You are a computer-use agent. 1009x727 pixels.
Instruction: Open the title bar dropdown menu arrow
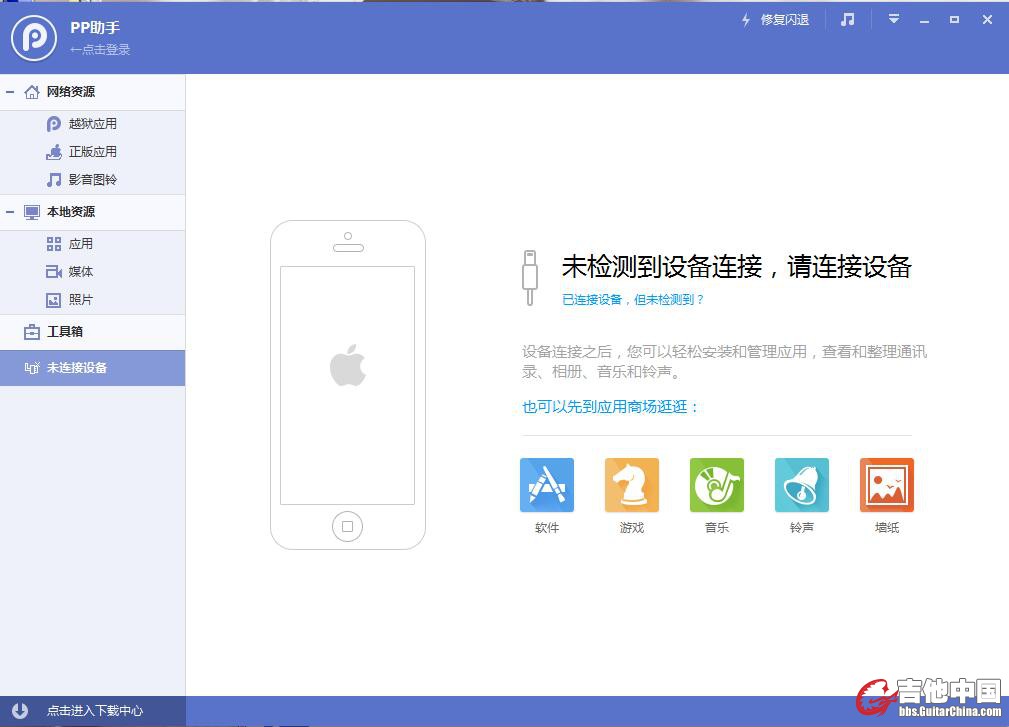click(x=894, y=20)
